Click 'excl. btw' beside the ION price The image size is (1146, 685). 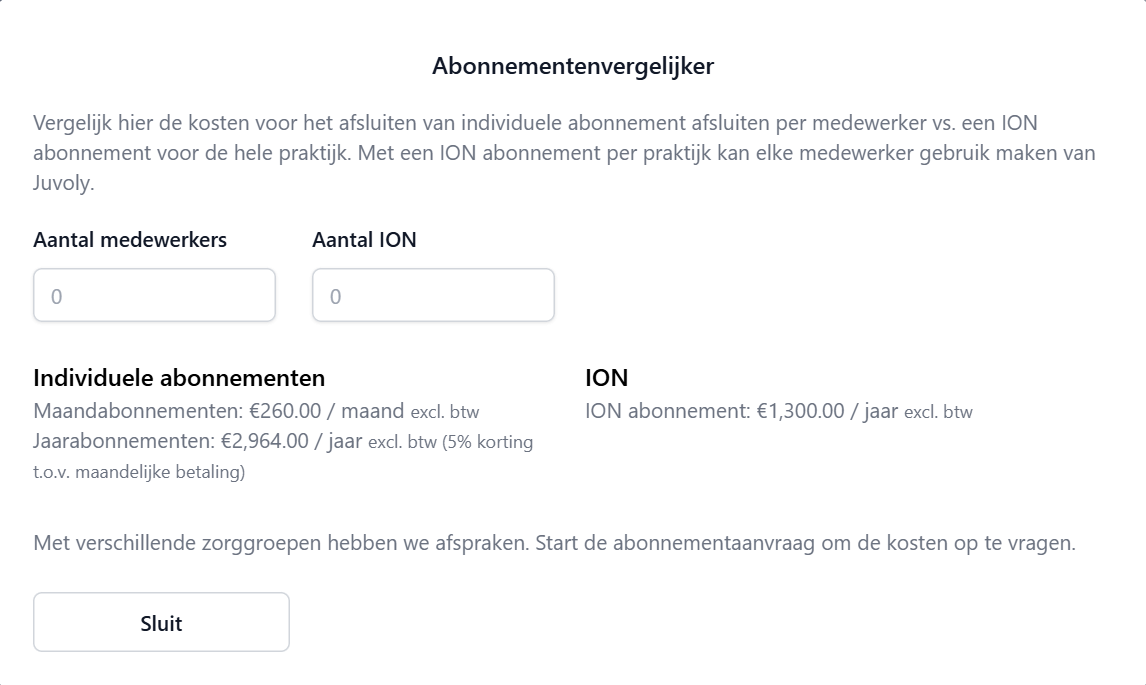938,412
